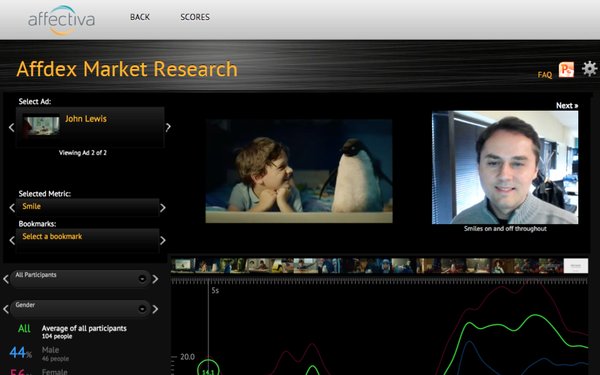The height and width of the screenshot is (375, 600).
Task: Open All Participants dropdown
Action: [x=80, y=279]
